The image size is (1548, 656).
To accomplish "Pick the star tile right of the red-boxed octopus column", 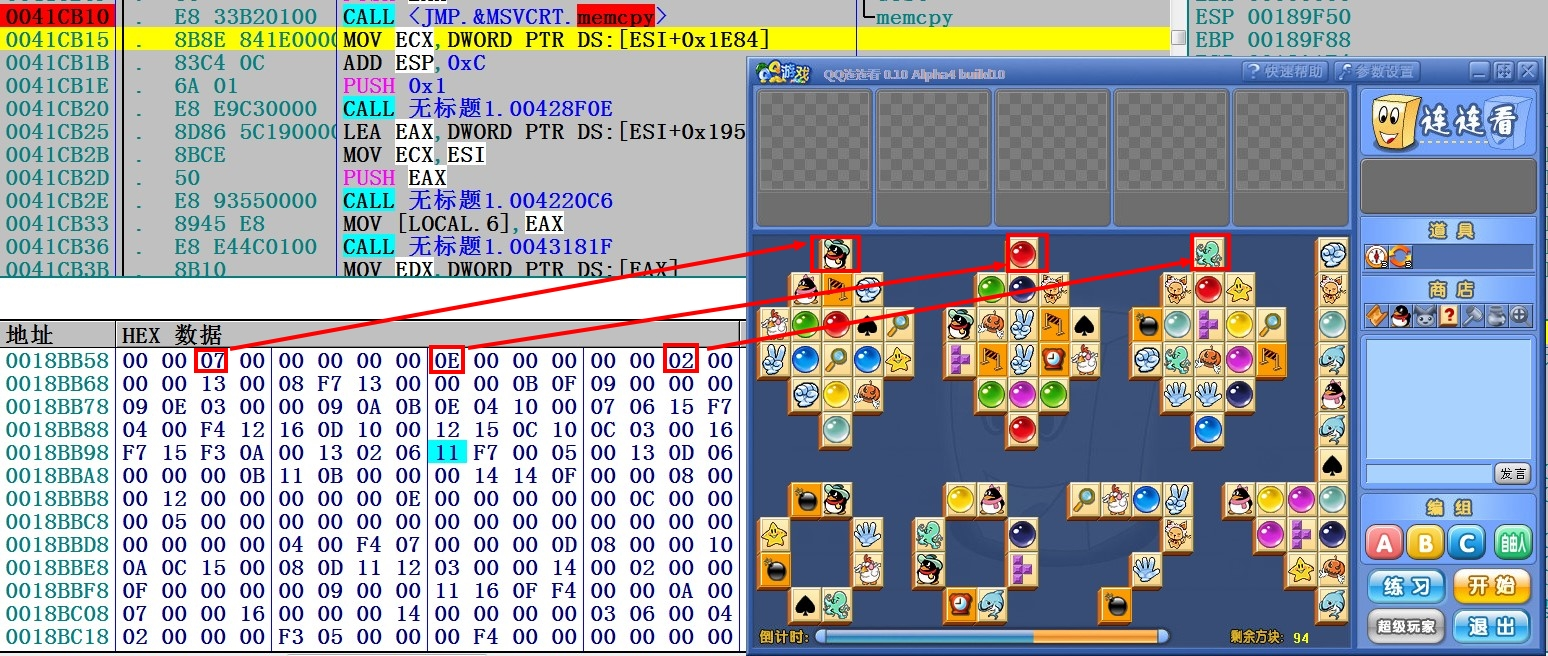I will pos(1239,290).
